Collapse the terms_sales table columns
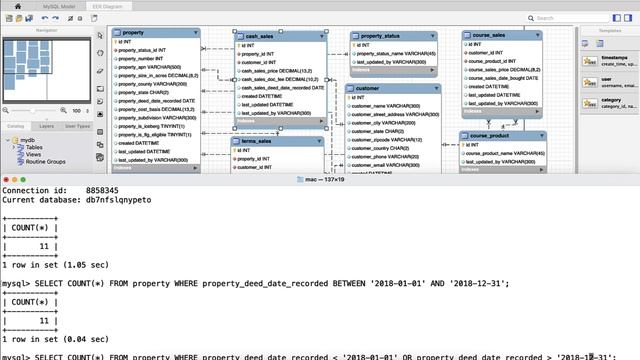Image resolution: width=640 pixels, height=360 pixels. (319, 141)
